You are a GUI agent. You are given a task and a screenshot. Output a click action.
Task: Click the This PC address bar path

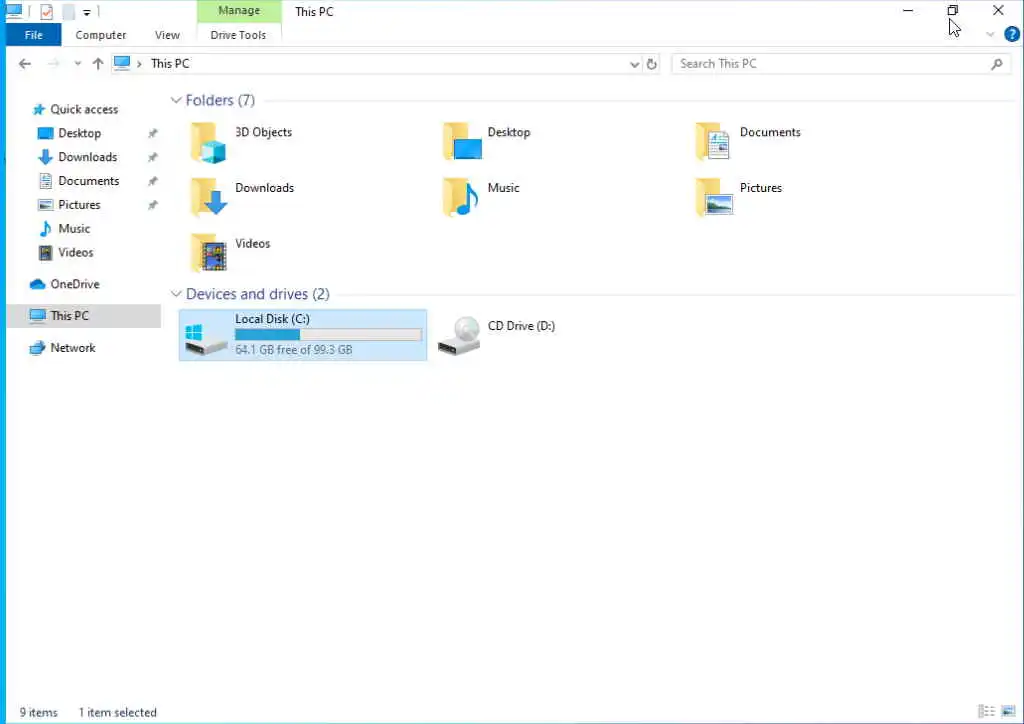pos(170,63)
